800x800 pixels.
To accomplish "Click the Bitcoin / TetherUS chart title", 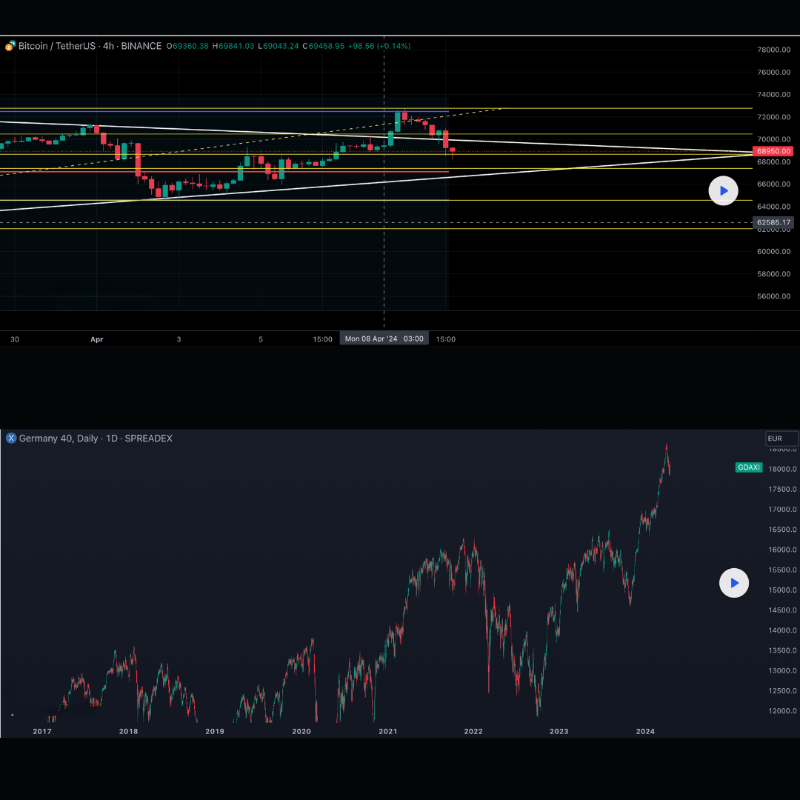I will coord(90,46).
